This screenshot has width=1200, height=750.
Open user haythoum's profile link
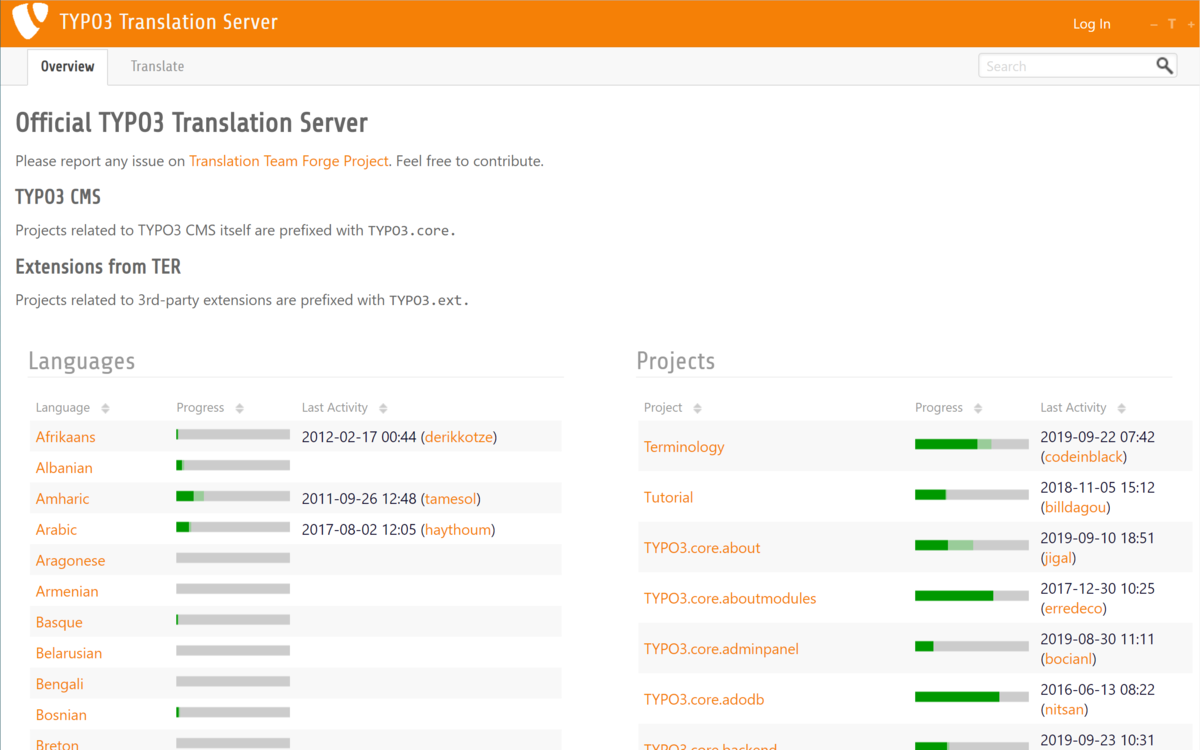pos(458,530)
